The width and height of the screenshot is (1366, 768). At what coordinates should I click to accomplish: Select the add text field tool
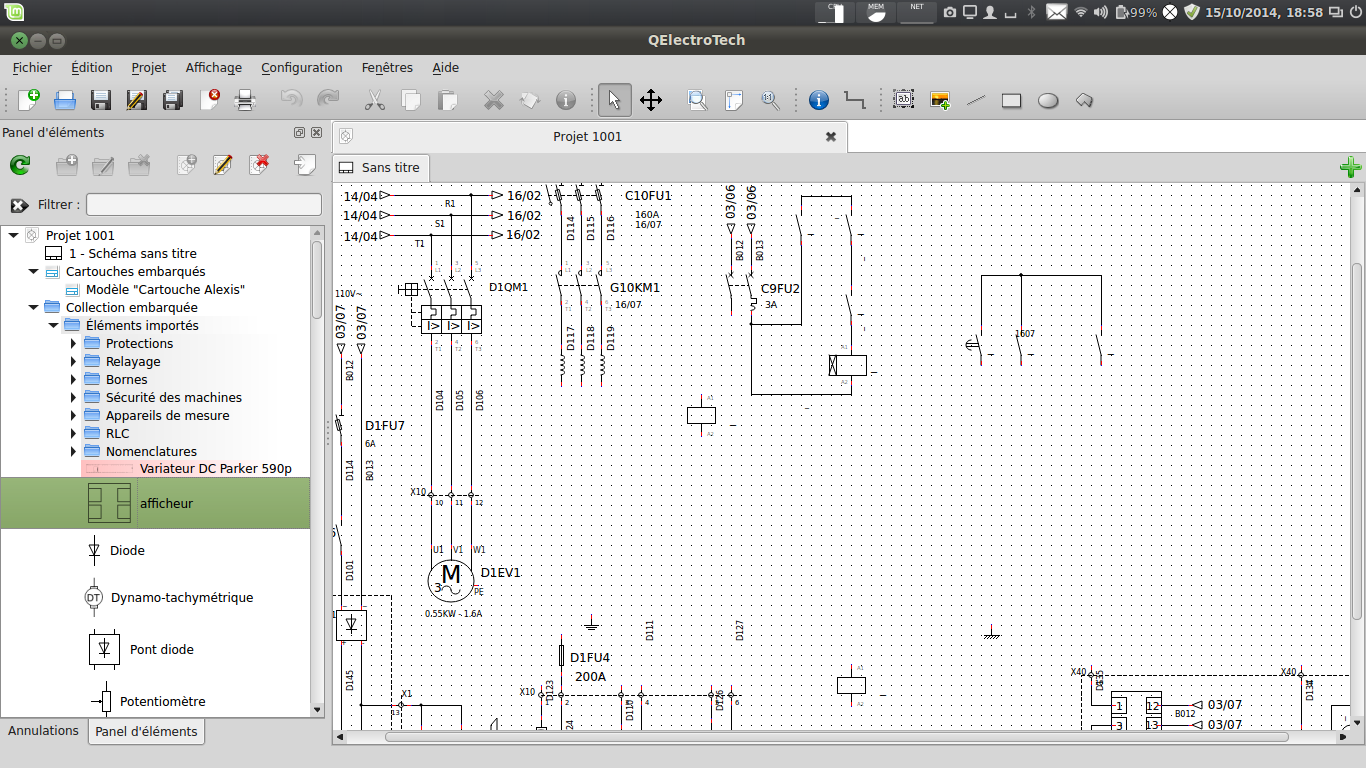click(x=904, y=100)
